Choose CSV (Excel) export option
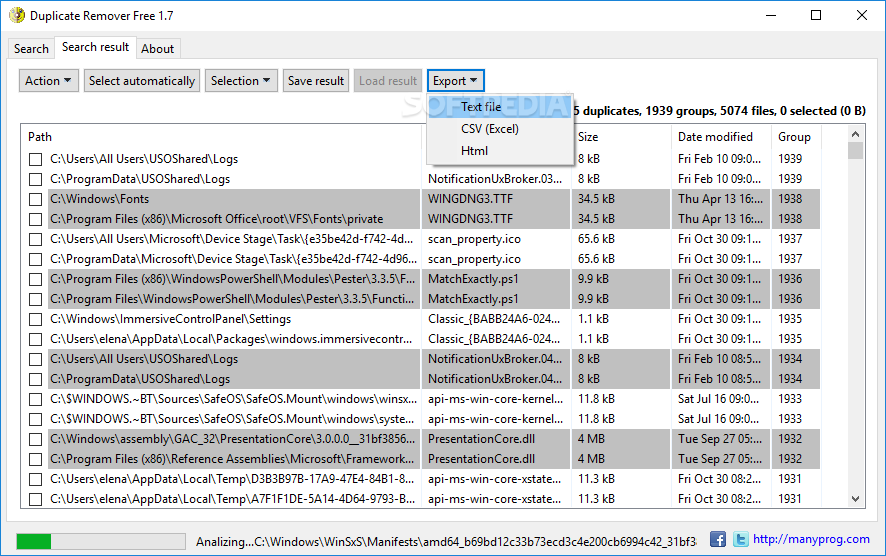 click(x=500, y=129)
